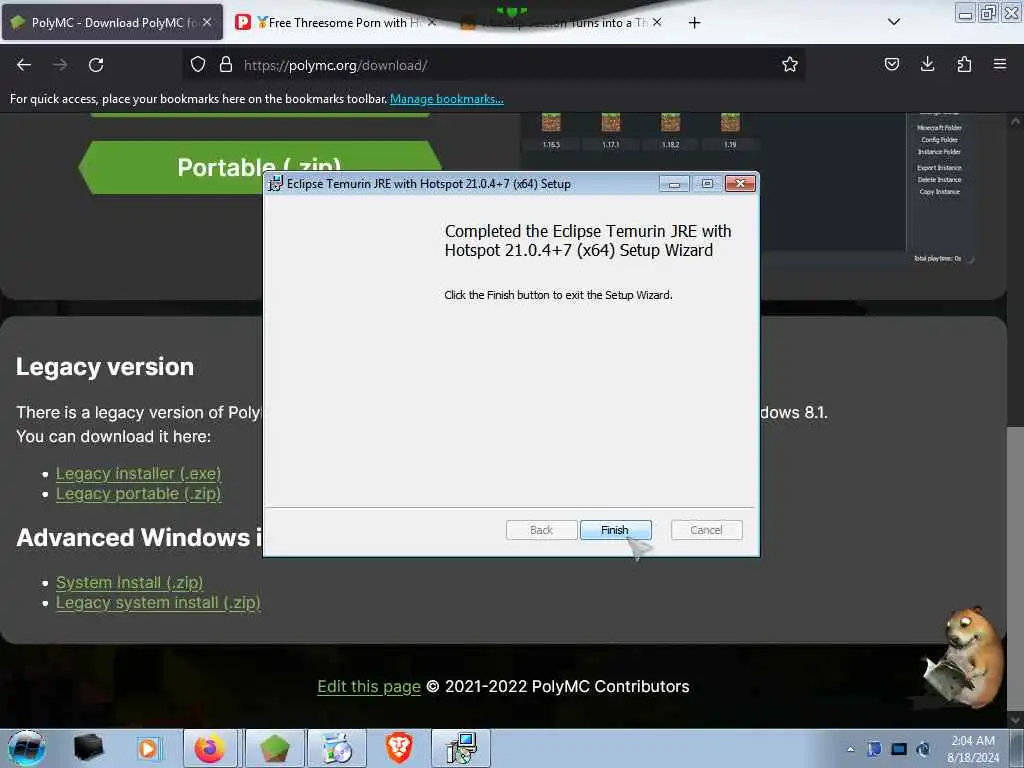Close the PolyMC tab

(207, 22)
